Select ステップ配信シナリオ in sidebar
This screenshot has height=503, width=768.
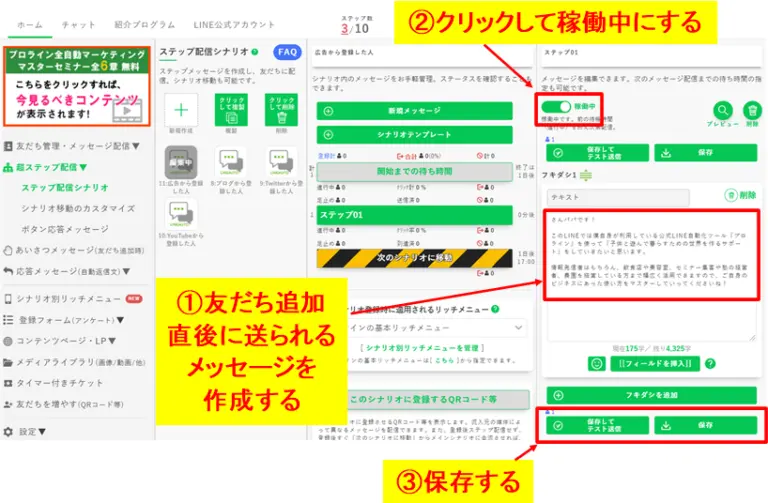pyautogui.click(x=65, y=188)
